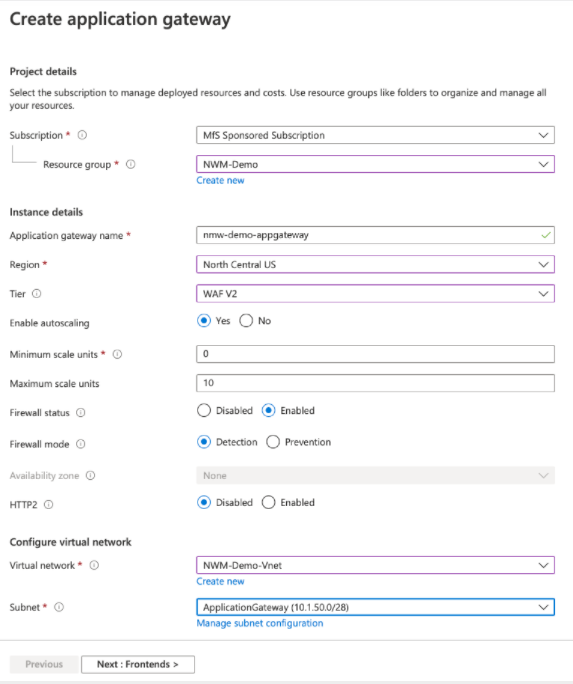Click the info icon beside Tier
The image size is (573, 684).
(37, 294)
